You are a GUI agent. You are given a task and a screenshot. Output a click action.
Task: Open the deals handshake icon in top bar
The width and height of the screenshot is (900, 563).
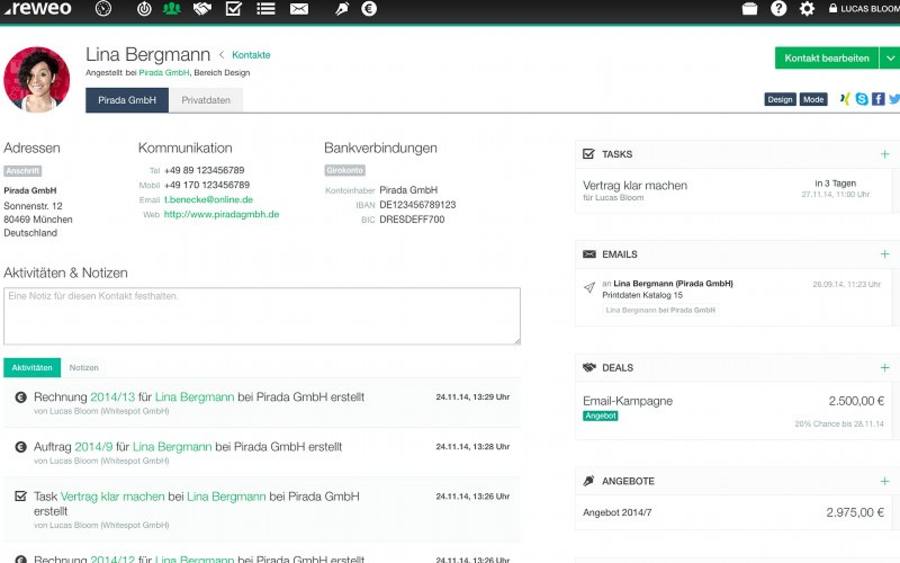(202, 9)
